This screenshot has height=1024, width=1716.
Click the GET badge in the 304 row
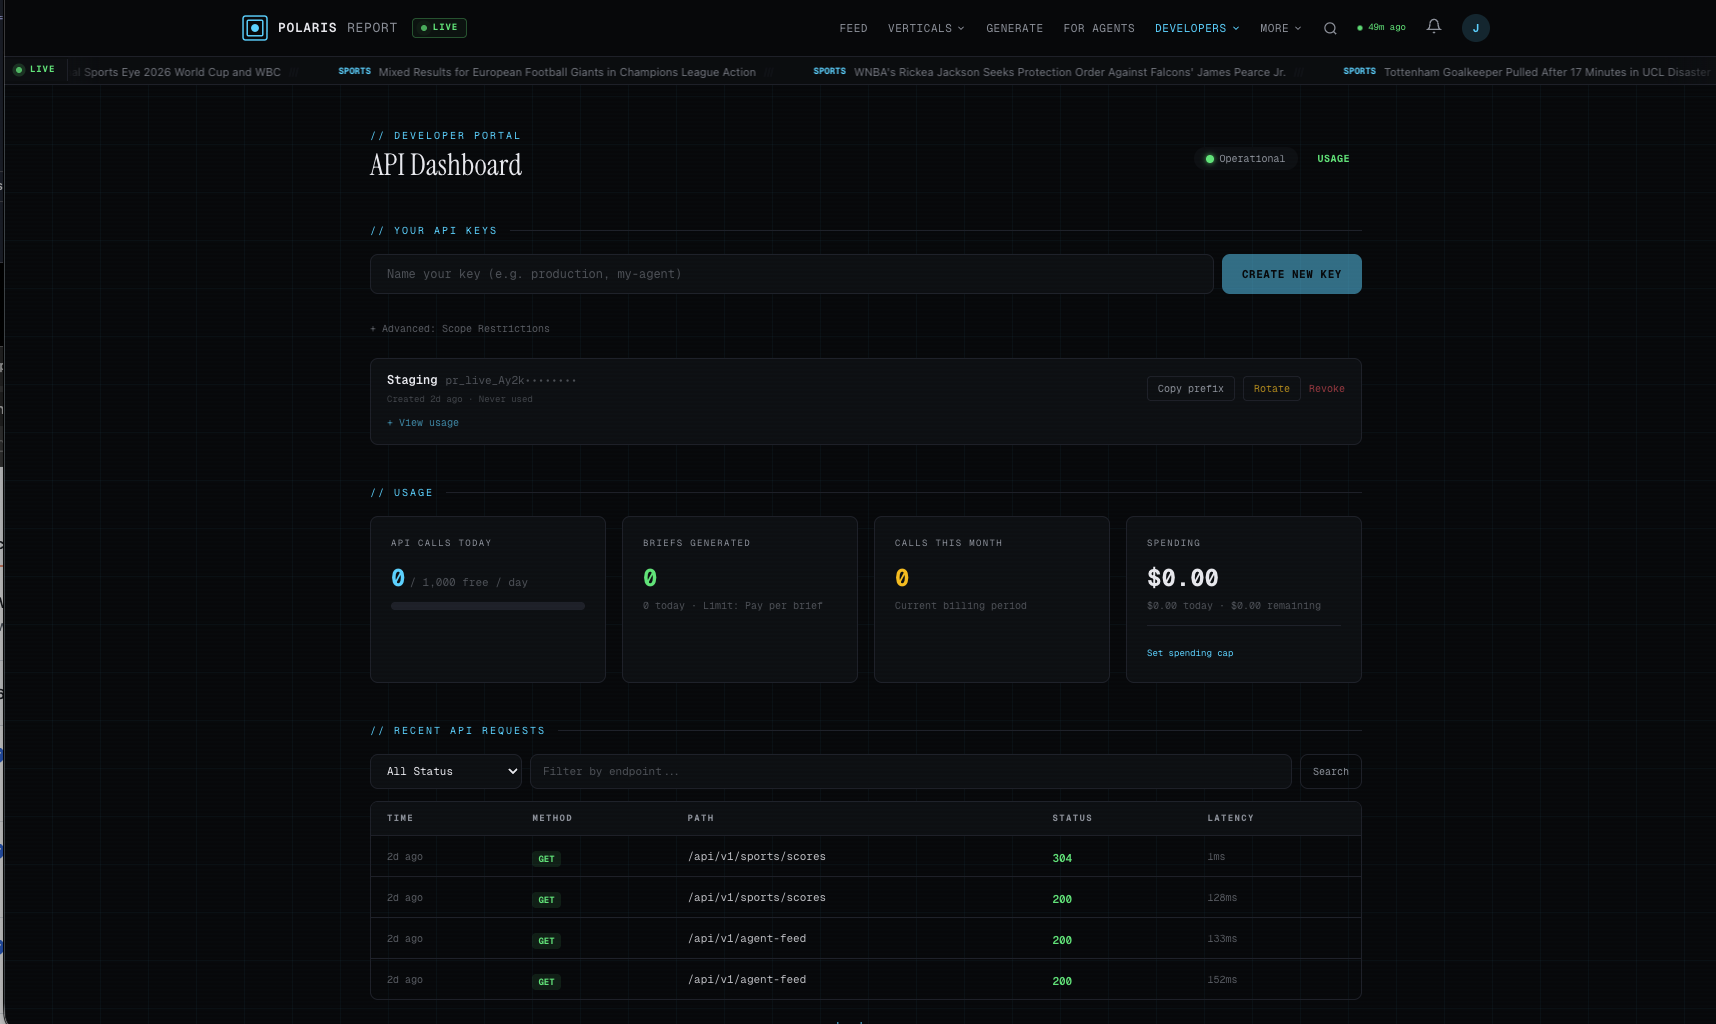pyautogui.click(x=546, y=859)
